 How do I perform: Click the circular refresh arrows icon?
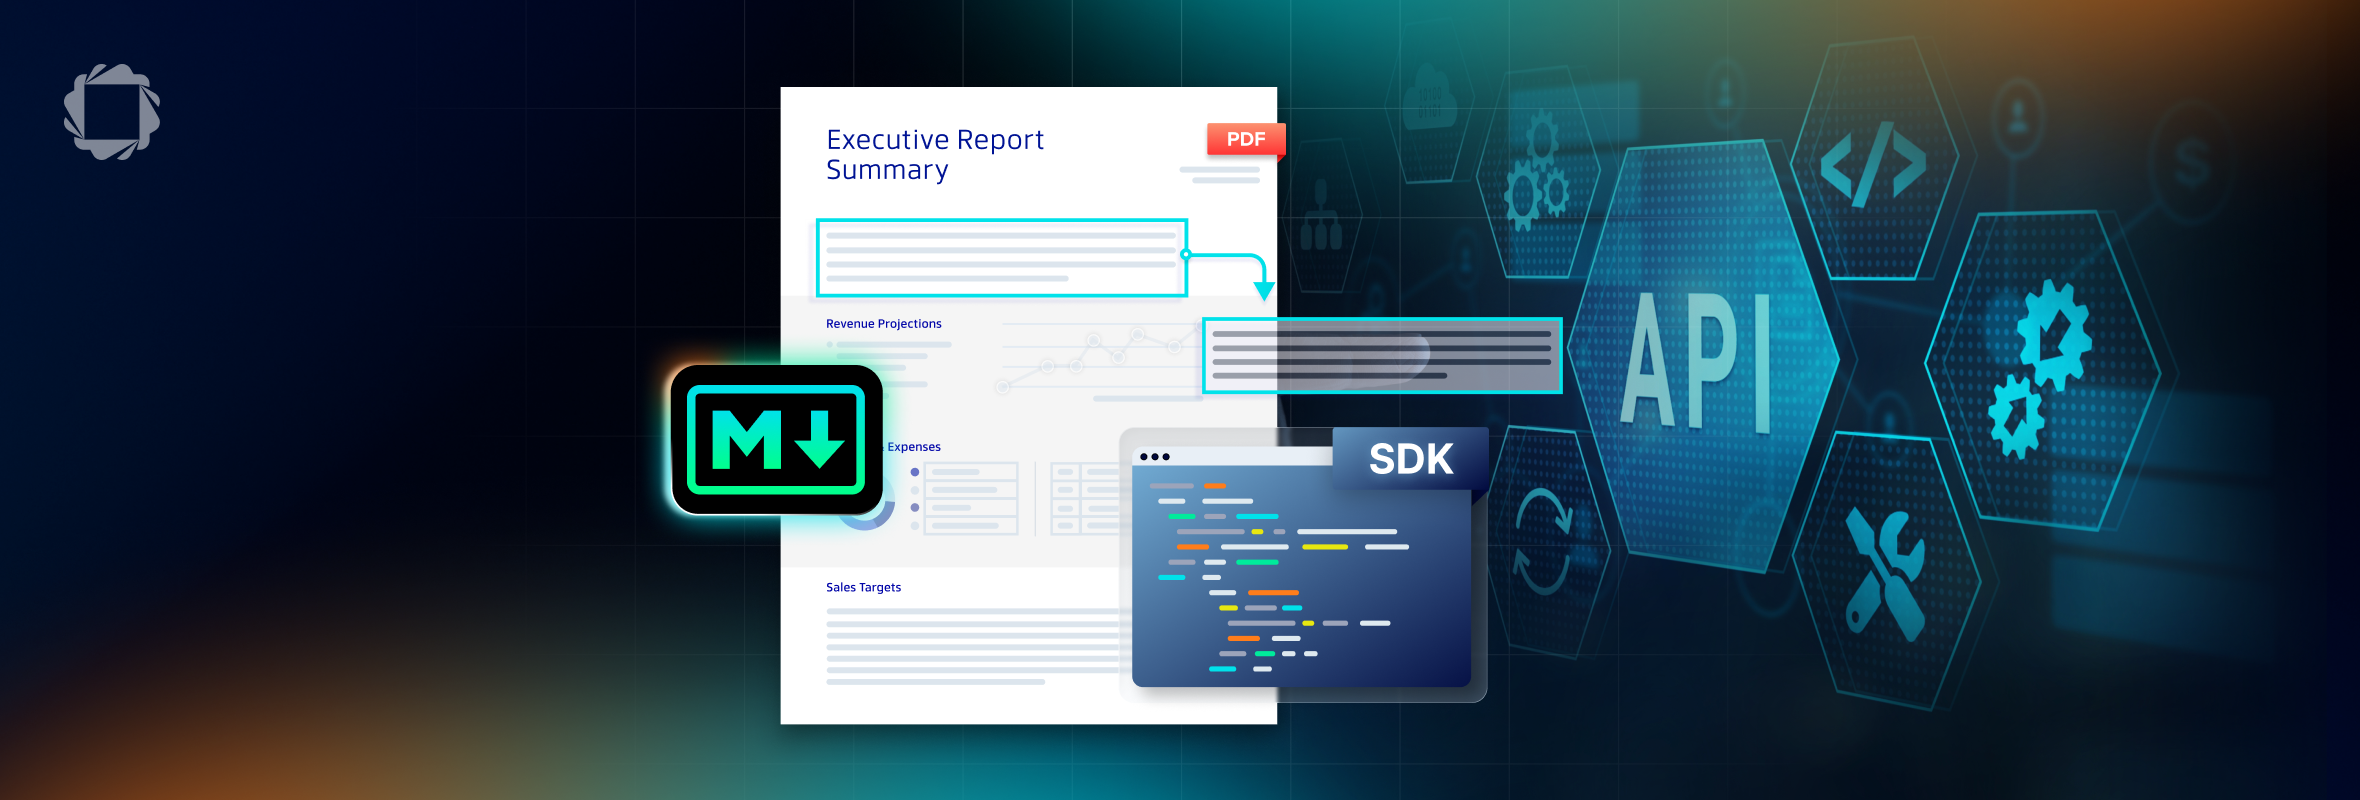pos(1543,541)
